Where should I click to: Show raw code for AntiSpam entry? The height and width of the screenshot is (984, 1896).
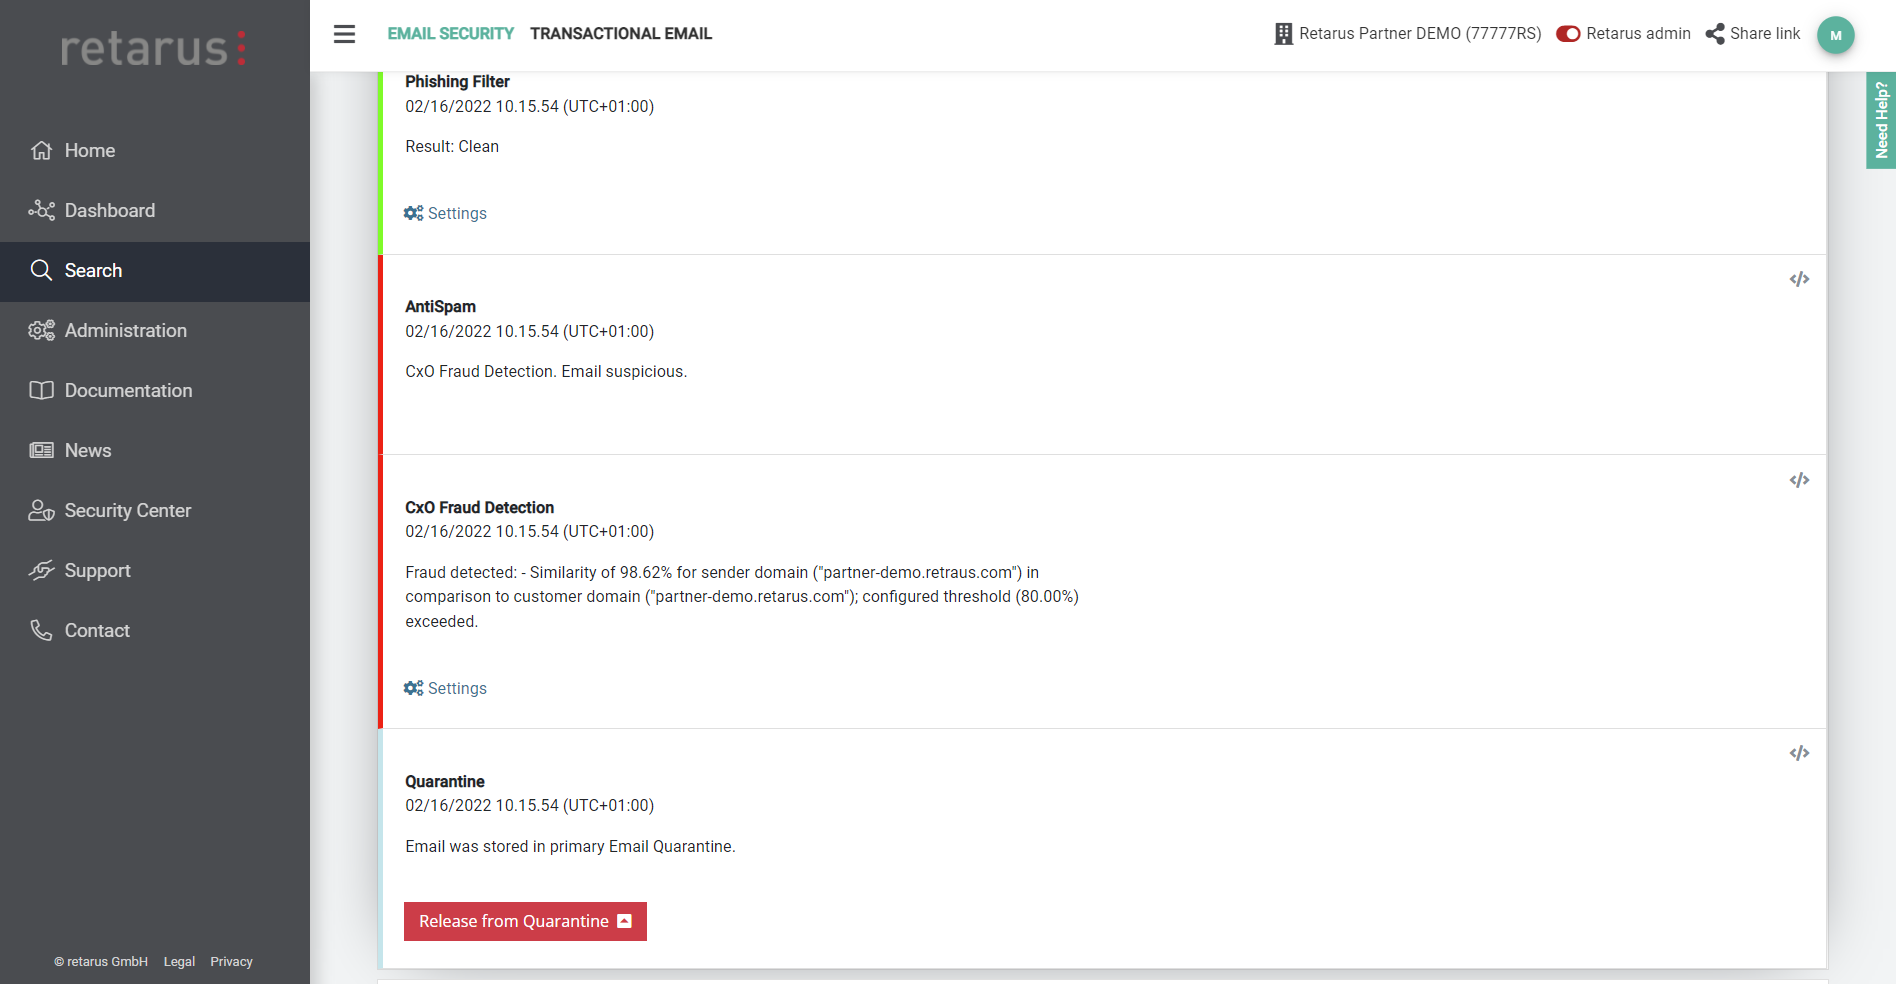coord(1799,279)
